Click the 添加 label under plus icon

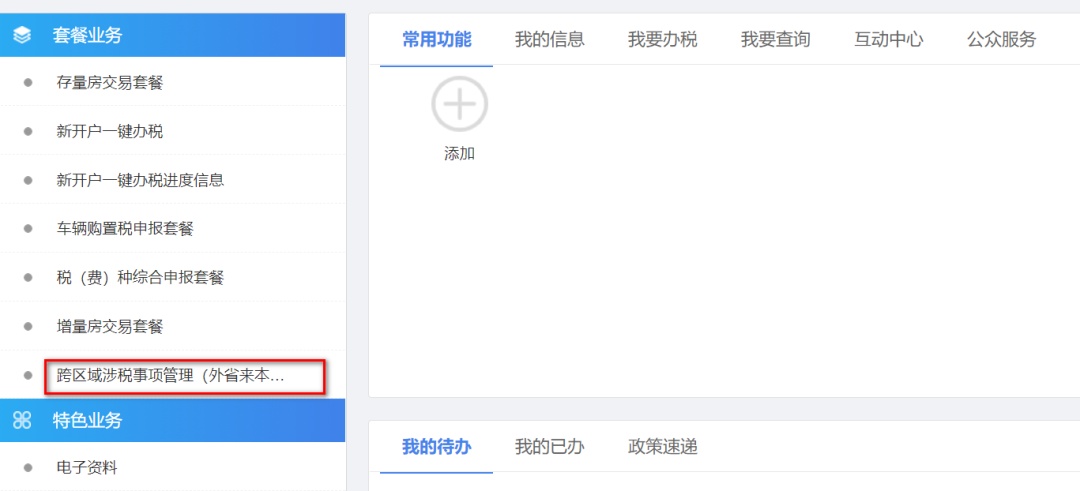(459, 154)
